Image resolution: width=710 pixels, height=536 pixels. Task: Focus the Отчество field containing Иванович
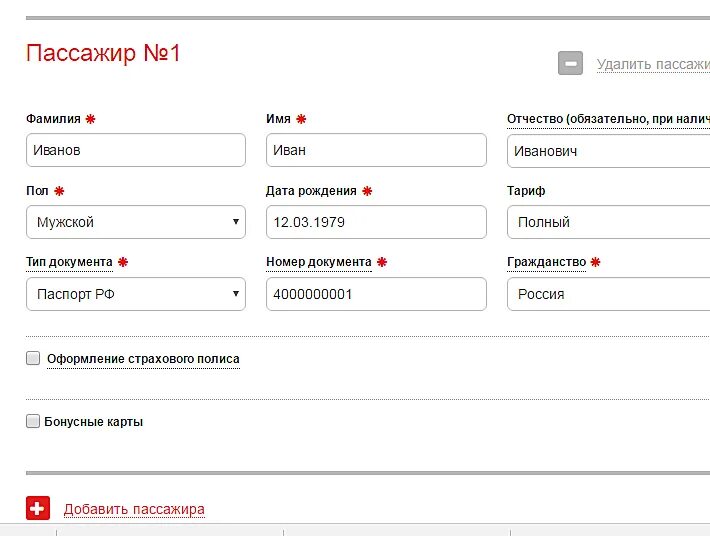(x=609, y=151)
